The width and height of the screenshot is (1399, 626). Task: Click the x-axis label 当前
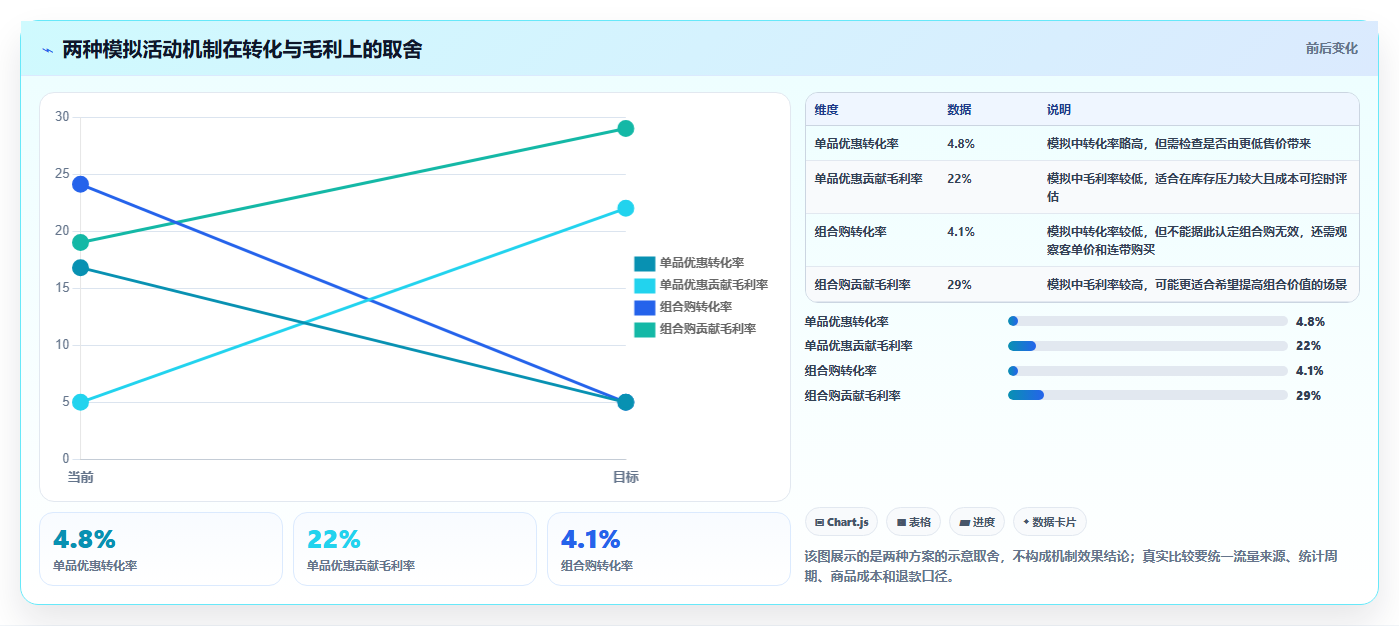(80, 477)
